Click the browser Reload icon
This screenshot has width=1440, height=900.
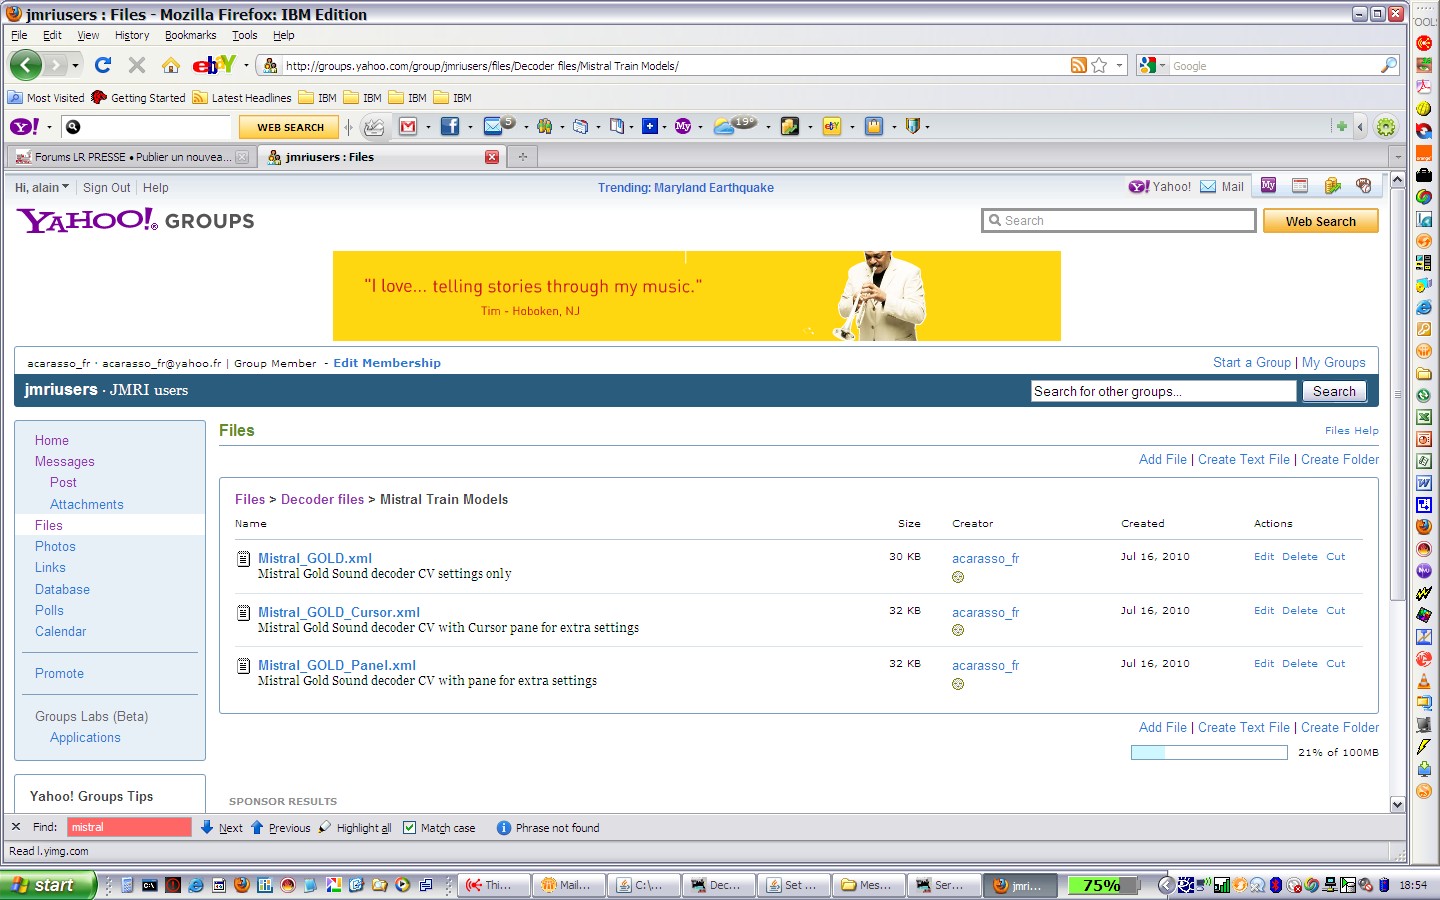tap(103, 65)
